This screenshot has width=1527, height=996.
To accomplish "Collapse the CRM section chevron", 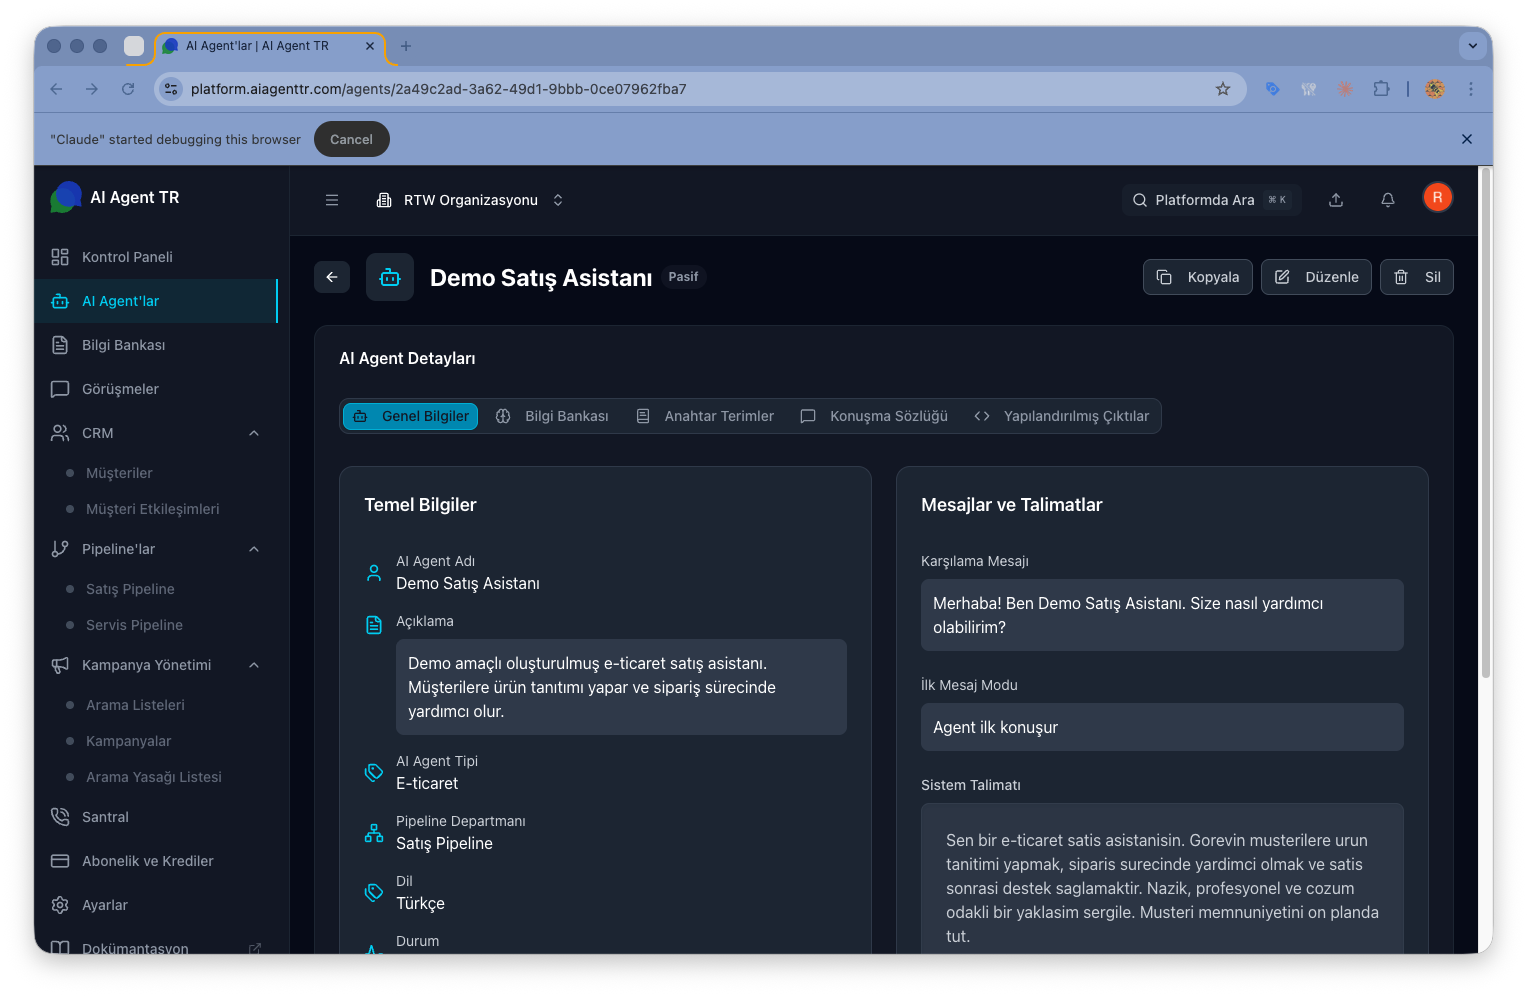I will tap(254, 433).
